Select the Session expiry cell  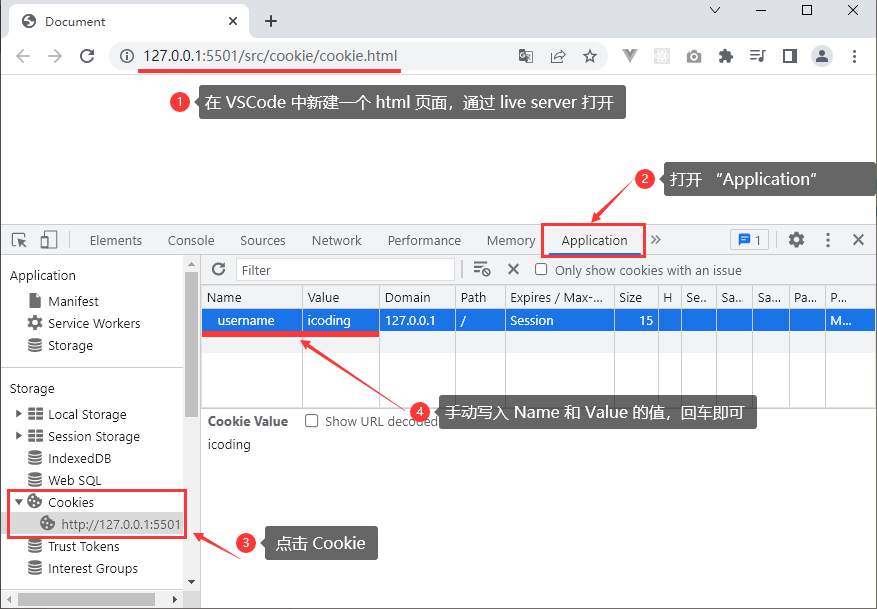click(x=560, y=320)
